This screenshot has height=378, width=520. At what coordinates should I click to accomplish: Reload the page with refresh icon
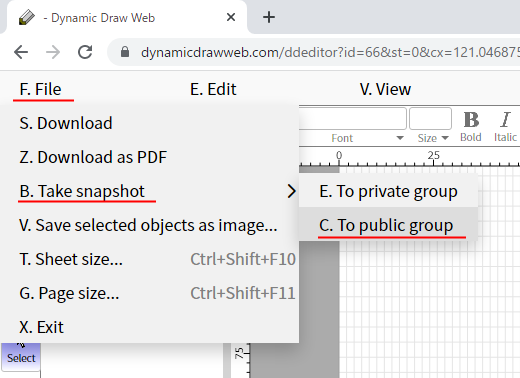85,52
